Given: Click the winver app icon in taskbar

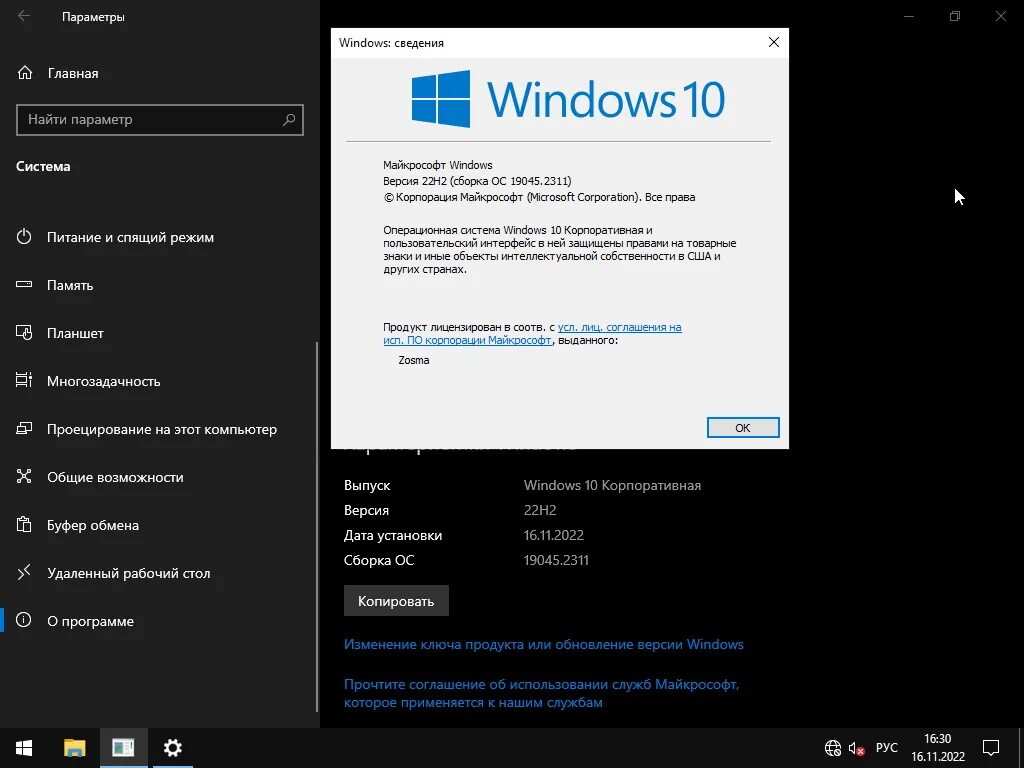Looking at the screenshot, I should [123, 748].
